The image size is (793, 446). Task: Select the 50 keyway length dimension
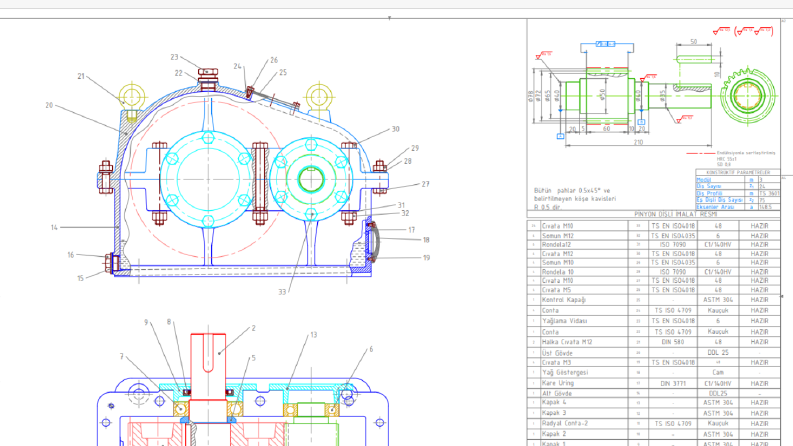click(x=694, y=41)
